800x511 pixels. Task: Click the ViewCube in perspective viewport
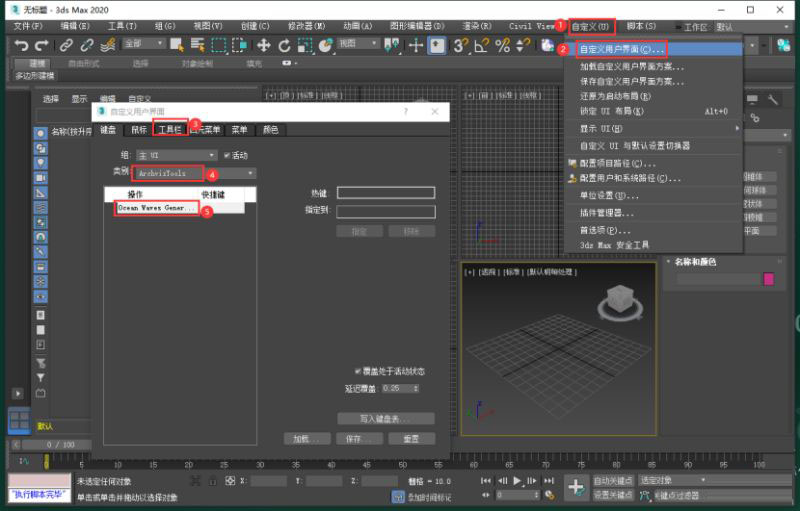[x=620, y=301]
